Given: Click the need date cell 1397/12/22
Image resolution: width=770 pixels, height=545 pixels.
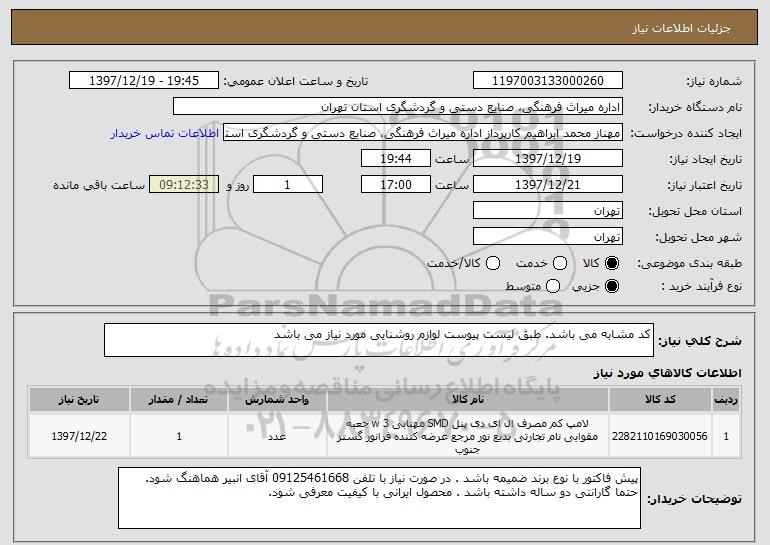Looking at the screenshot, I should click(x=79, y=436).
